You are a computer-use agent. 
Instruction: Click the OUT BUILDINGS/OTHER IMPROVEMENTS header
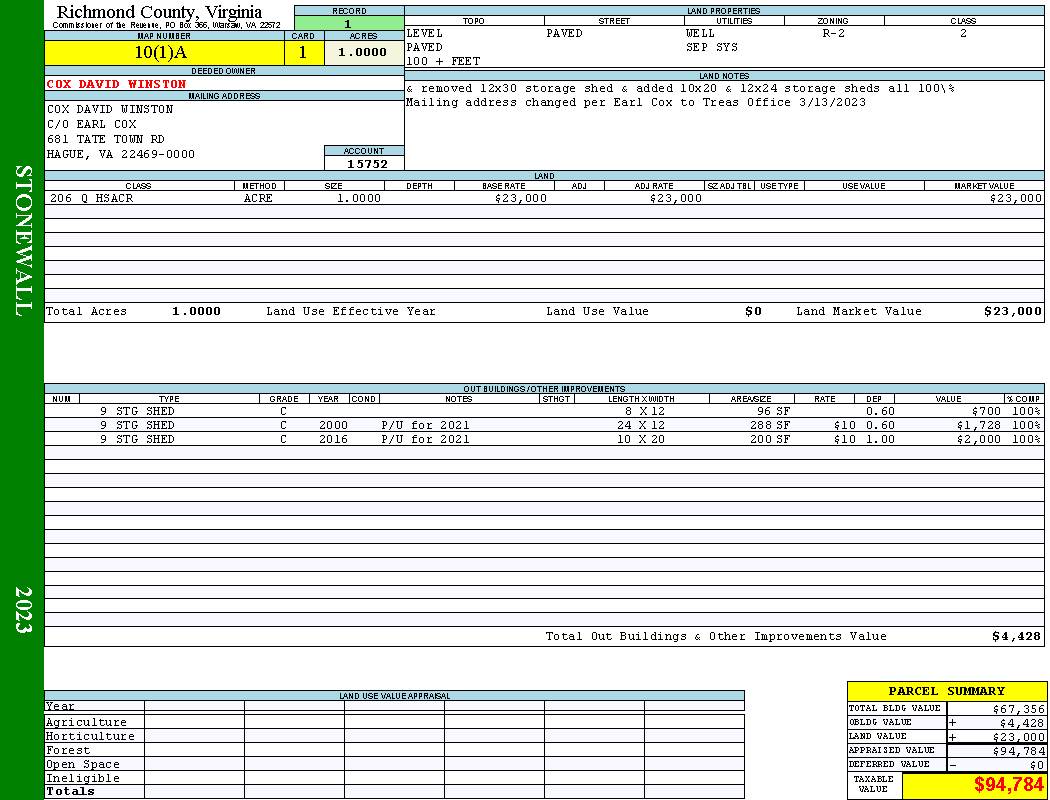click(544, 389)
